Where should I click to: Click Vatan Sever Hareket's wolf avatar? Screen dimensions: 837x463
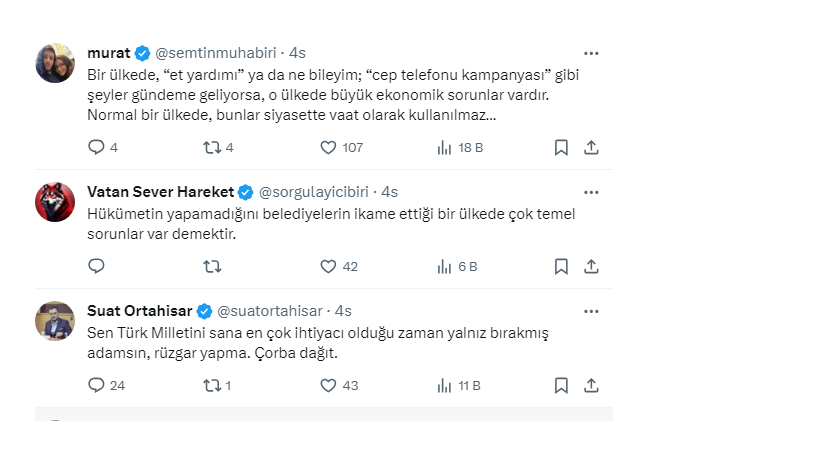(55, 201)
